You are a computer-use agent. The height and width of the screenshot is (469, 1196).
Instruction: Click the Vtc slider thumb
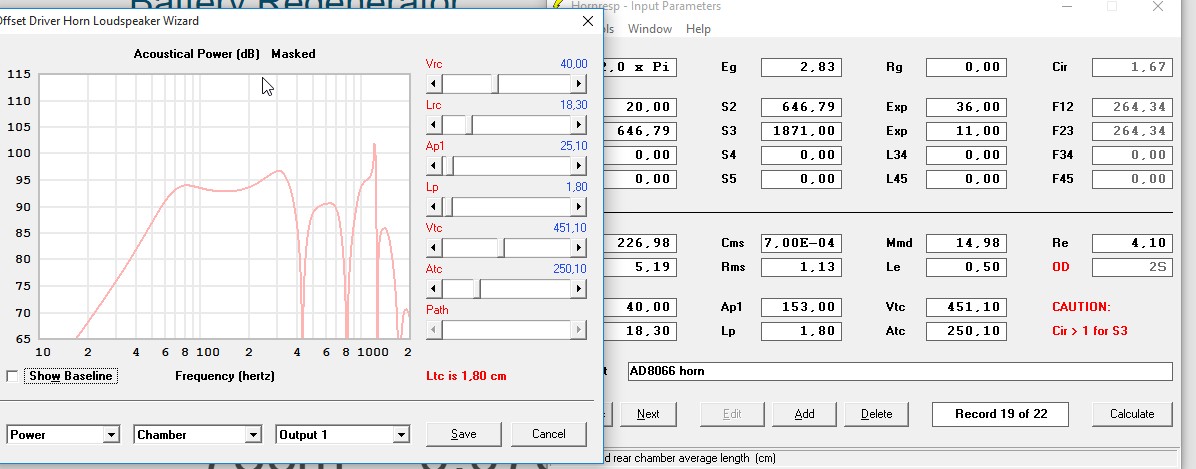point(500,248)
